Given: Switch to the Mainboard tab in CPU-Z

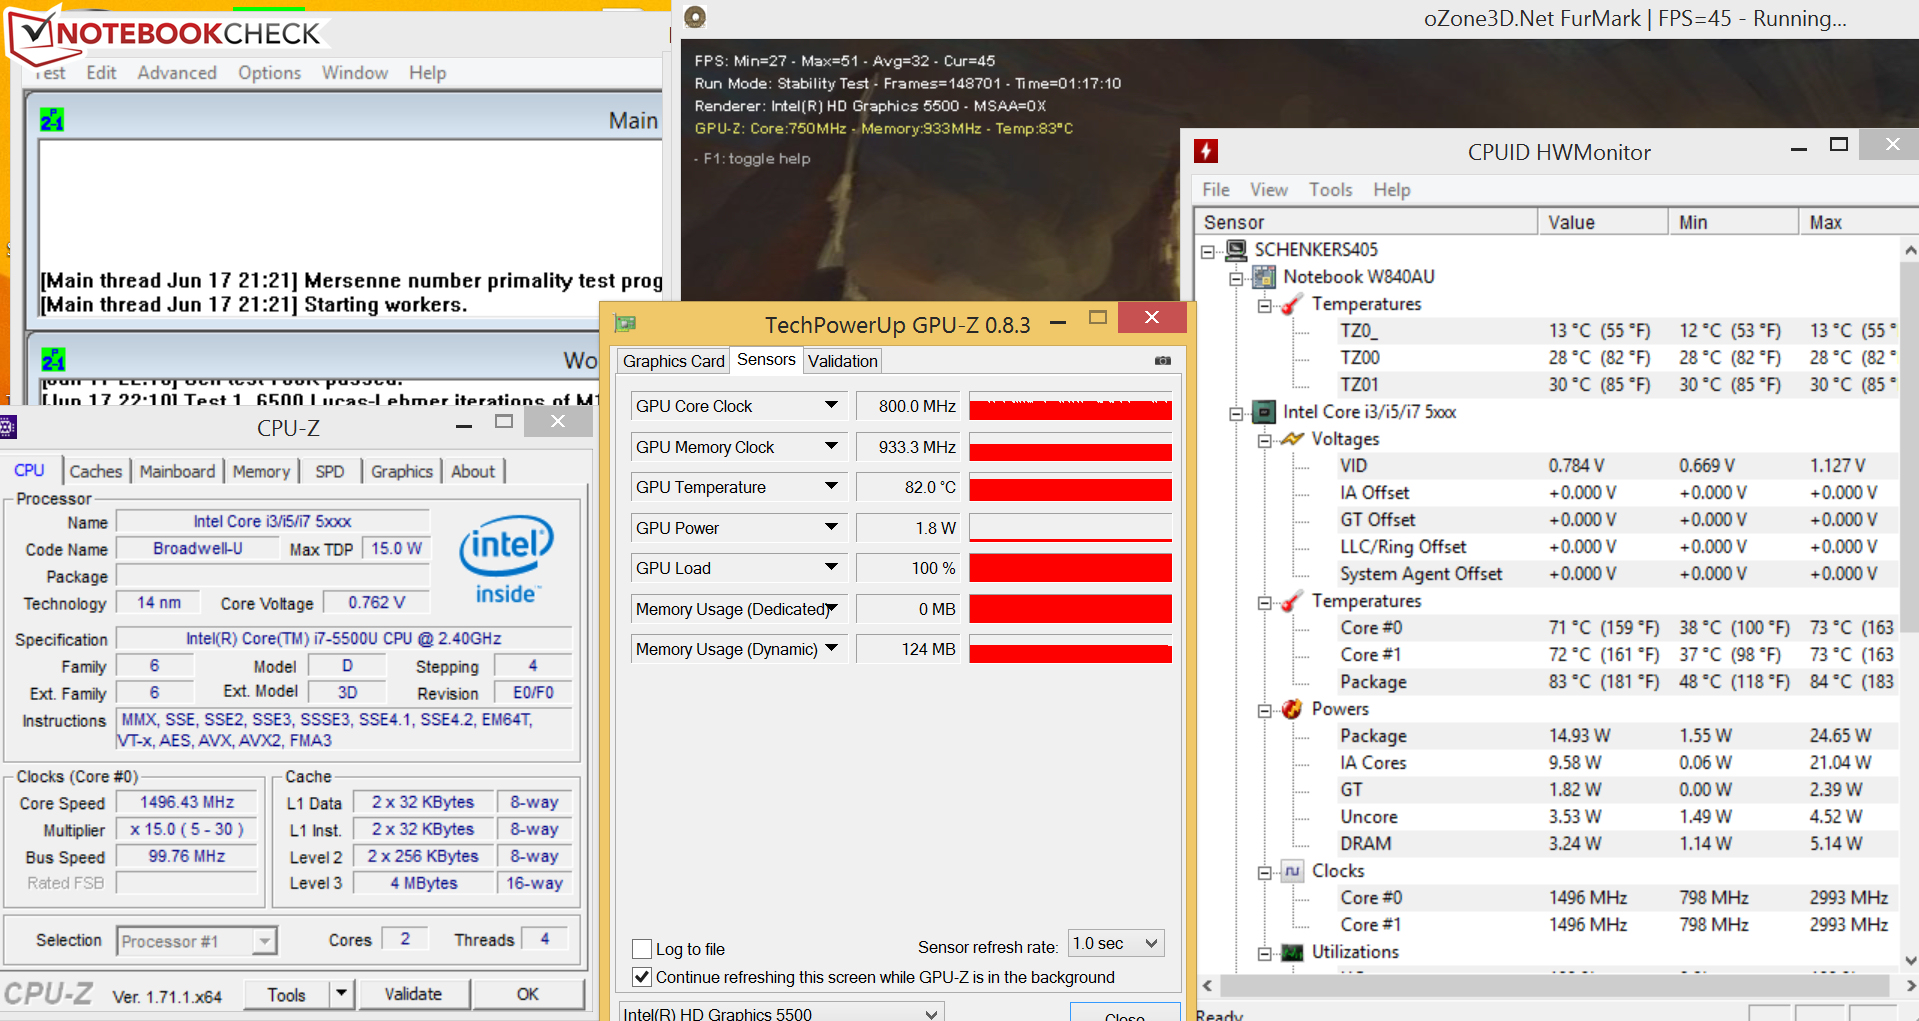Looking at the screenshot, I should click(x=177, y=471).
